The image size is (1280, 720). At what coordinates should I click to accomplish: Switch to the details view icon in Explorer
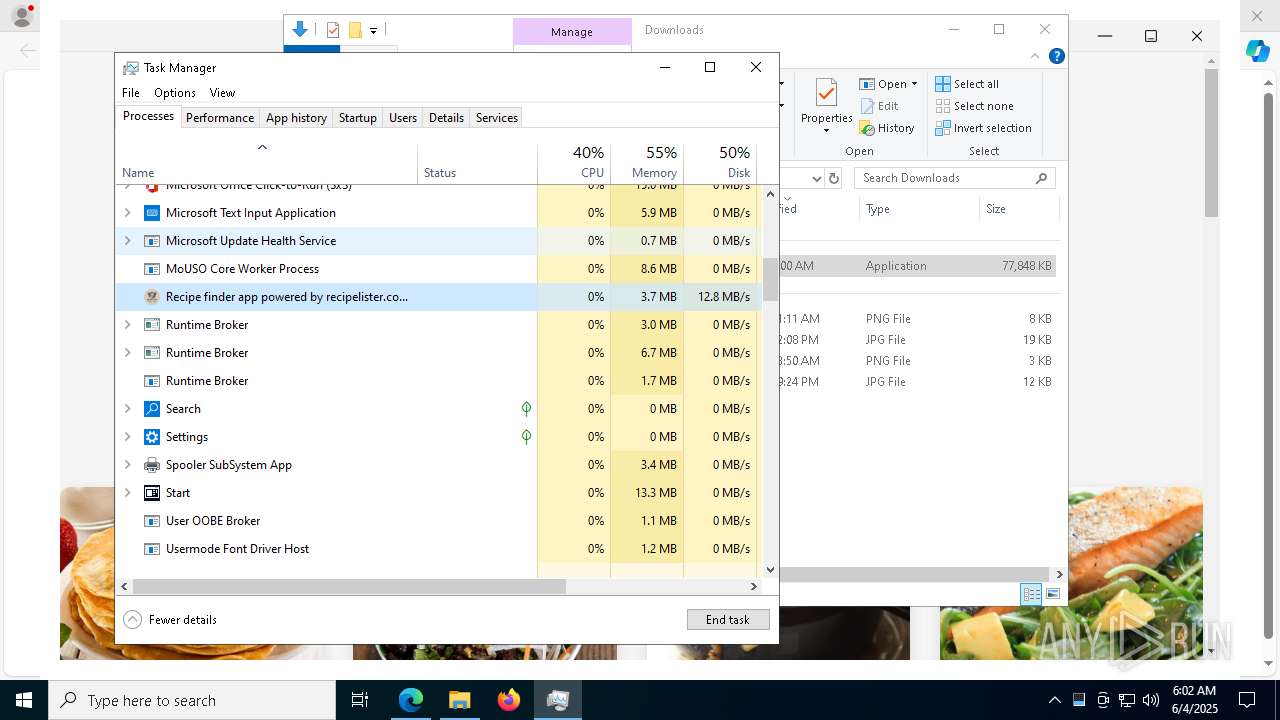[1031, 594]
